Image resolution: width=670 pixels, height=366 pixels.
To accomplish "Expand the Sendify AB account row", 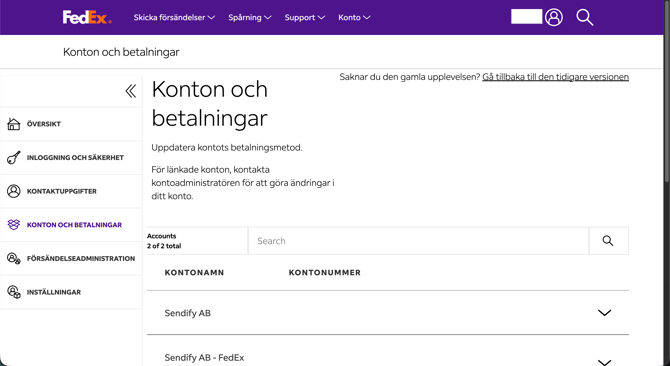I will [x=604, y=313].
